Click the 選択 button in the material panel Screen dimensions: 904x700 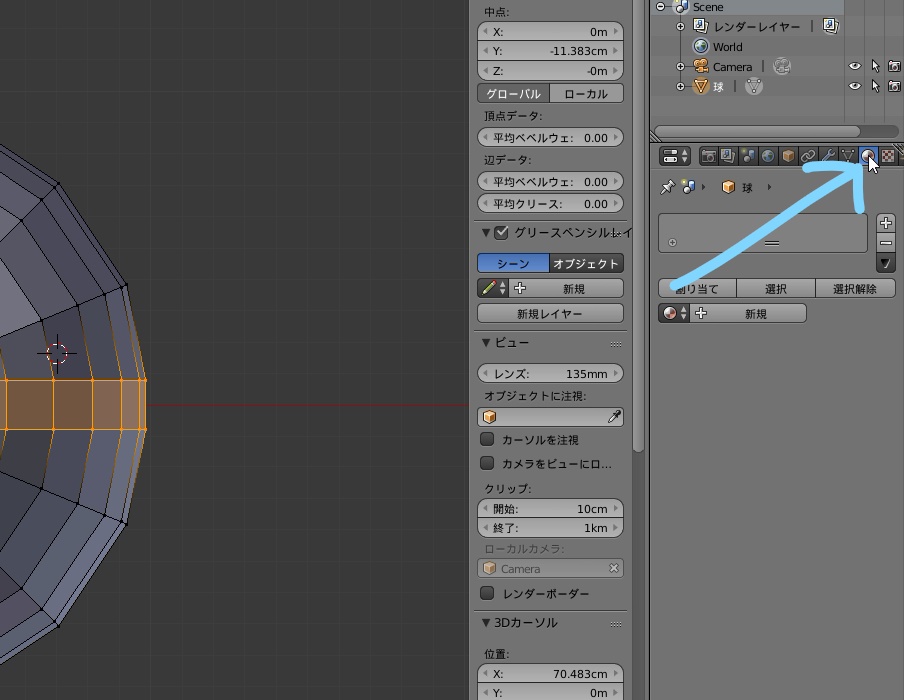click(x=776, y=288)
